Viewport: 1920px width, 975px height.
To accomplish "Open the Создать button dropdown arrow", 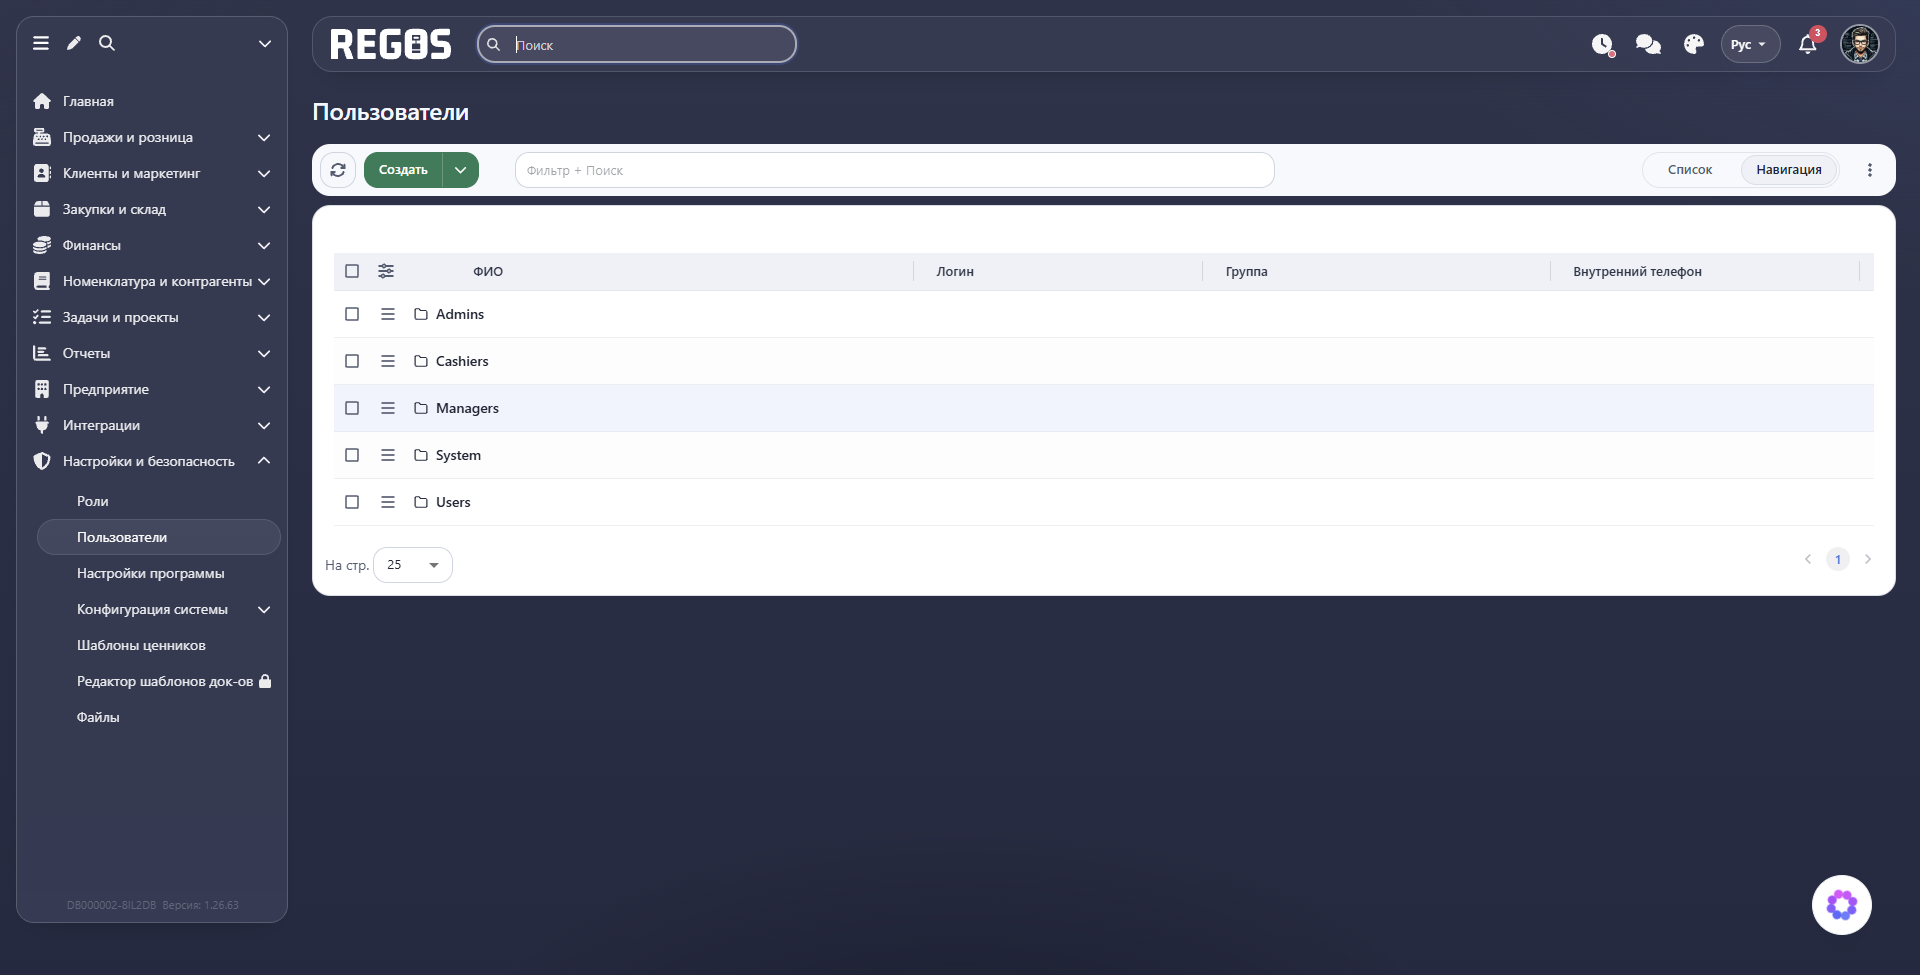I will (x=461, y=170).
